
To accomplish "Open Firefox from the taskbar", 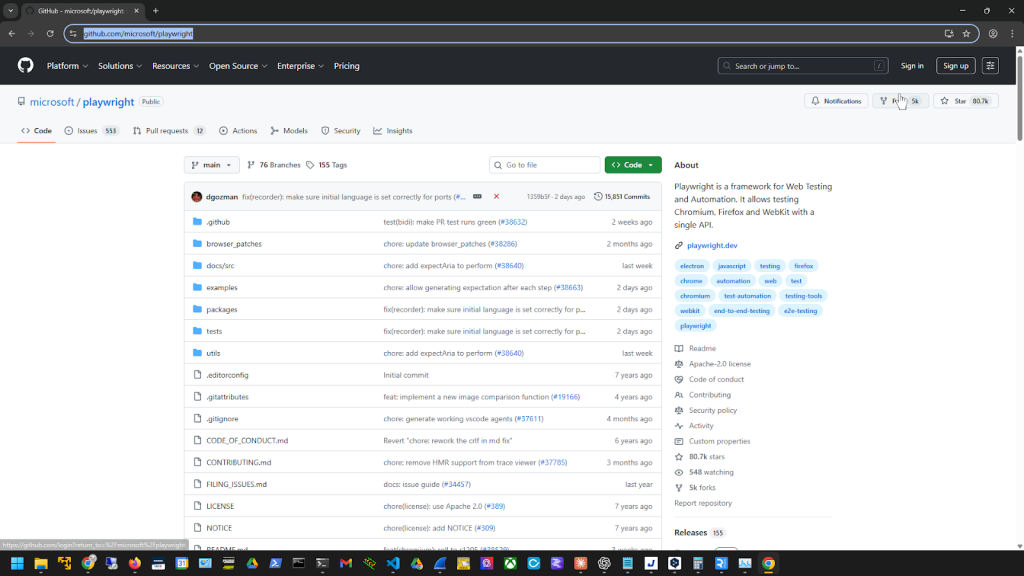I will 135,564.
